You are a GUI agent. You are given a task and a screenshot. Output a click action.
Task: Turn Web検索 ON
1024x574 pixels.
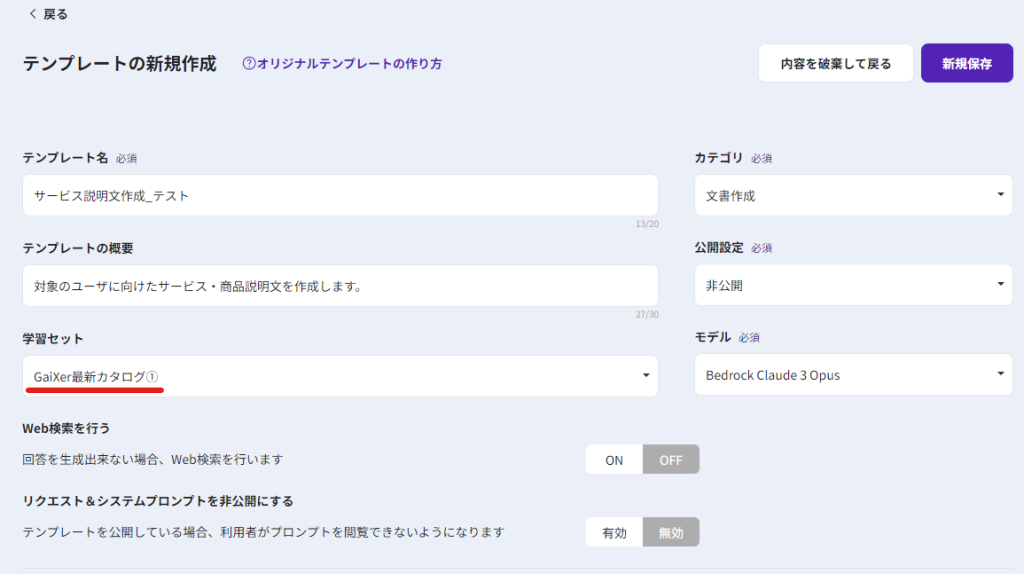[x=614, y=460]
